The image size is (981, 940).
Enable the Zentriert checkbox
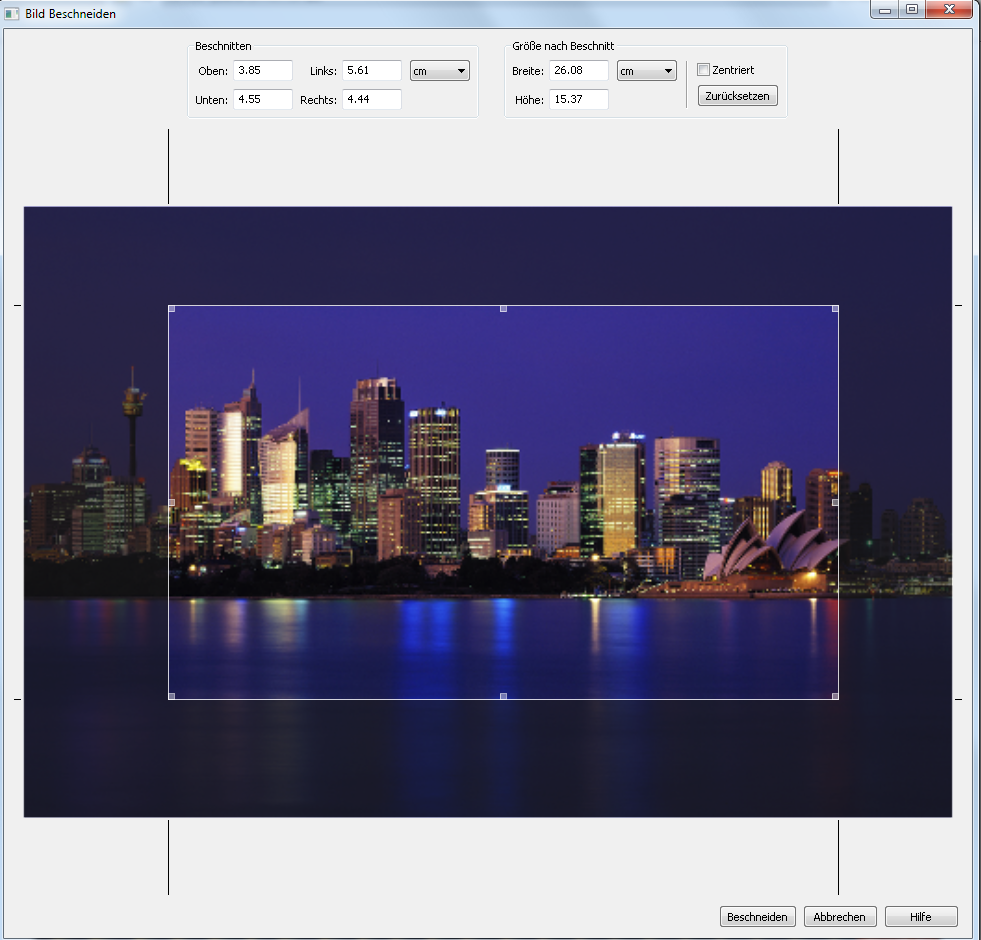[x=703, y=69]
